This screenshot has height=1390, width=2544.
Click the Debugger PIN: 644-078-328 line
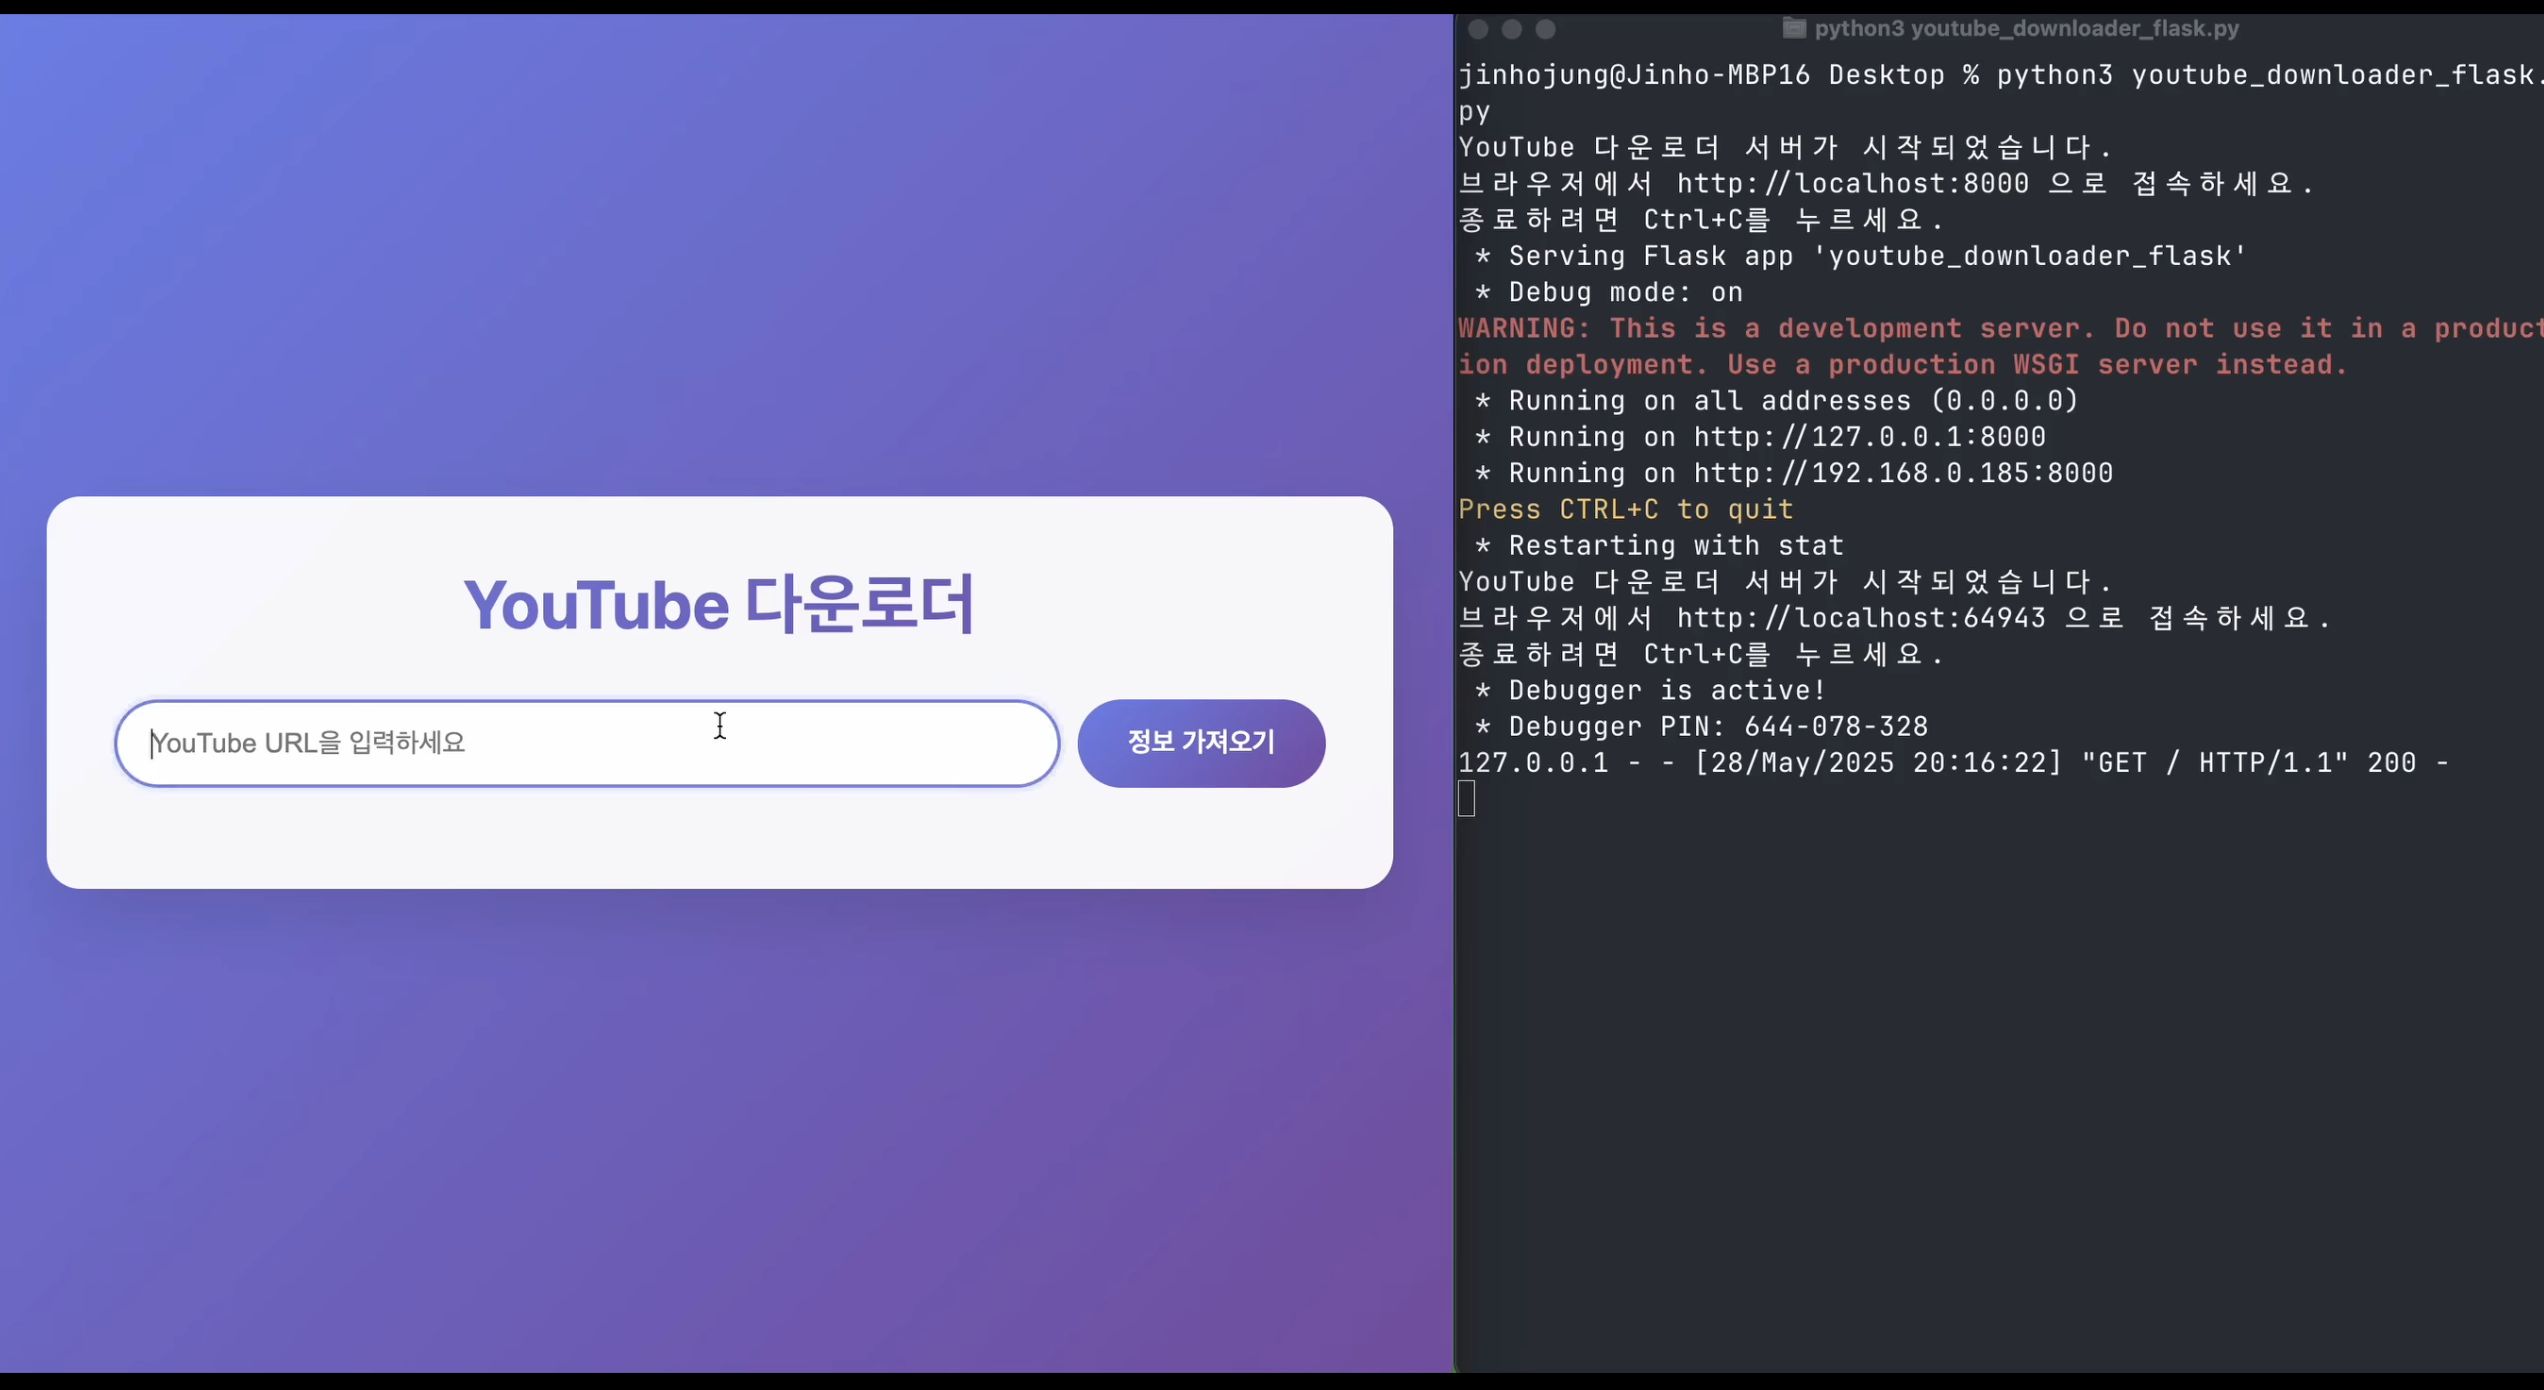pyautogui.click(x=1702, y=727)
